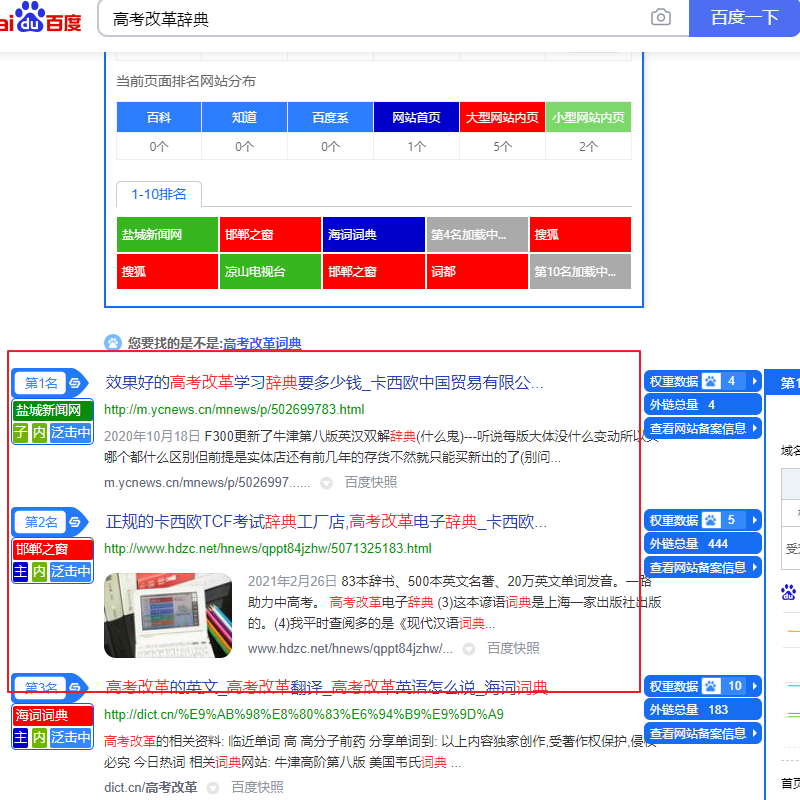This screenshot has width=800, height=800.
Task: Expand the 权重数据 5 arrow
Action: (x=754, y=520)
